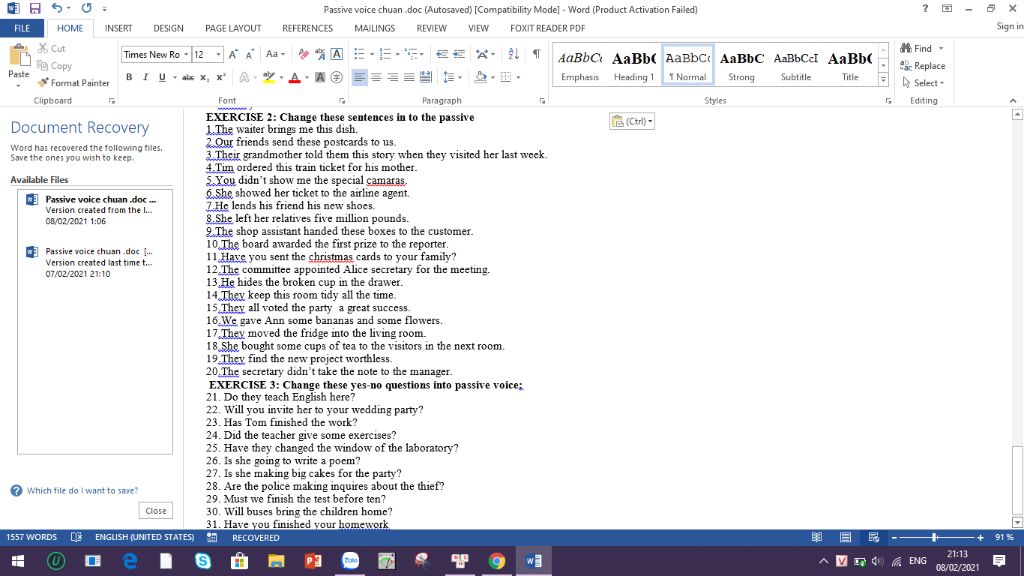Viewport: 1024px width, 576px height.
Task: Toggle subscript formatting
Action: coord(204,77)
